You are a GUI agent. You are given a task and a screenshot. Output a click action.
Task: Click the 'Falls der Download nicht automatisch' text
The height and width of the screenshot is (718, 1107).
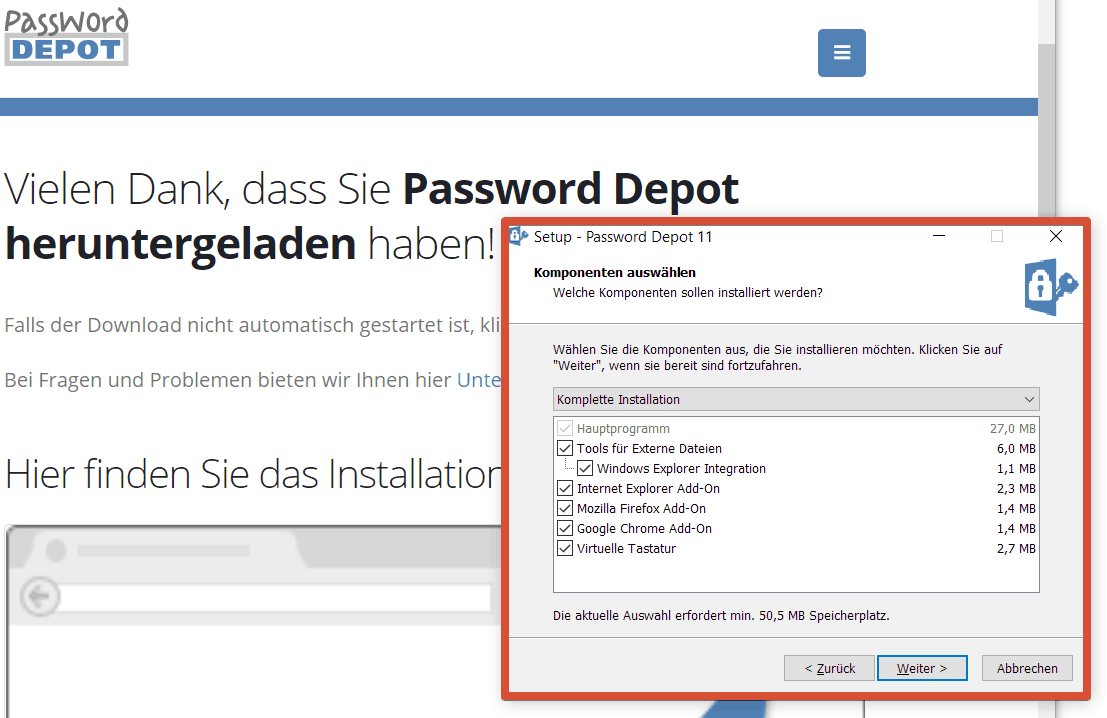[x=252, y=325]
